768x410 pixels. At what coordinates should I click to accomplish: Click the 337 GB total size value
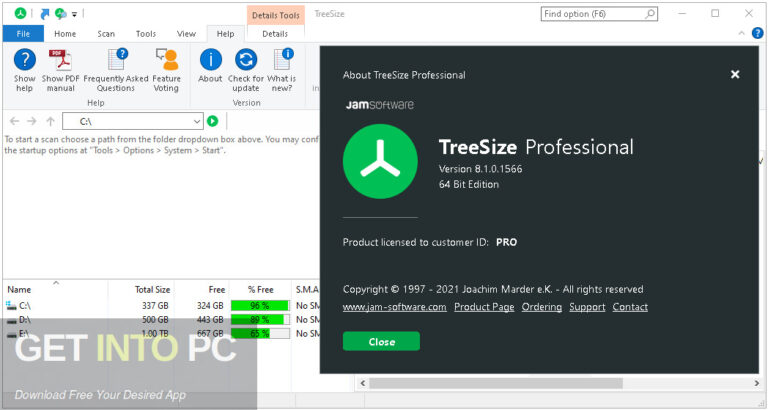tap(155, 306)
